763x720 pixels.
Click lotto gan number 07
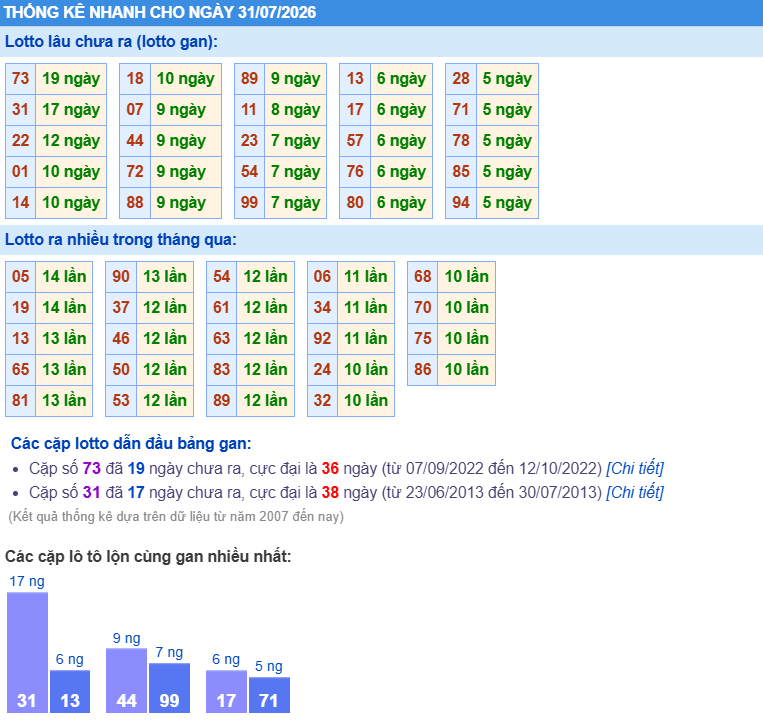(135, 109)
